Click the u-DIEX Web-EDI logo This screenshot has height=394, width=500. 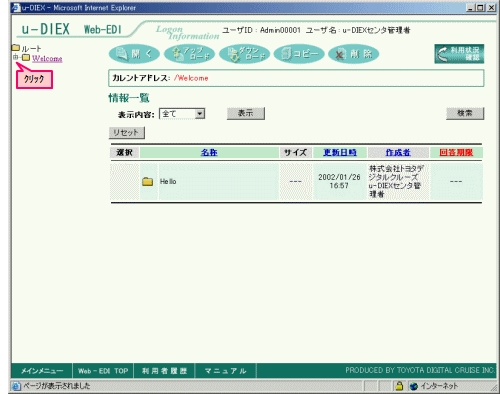71,29
